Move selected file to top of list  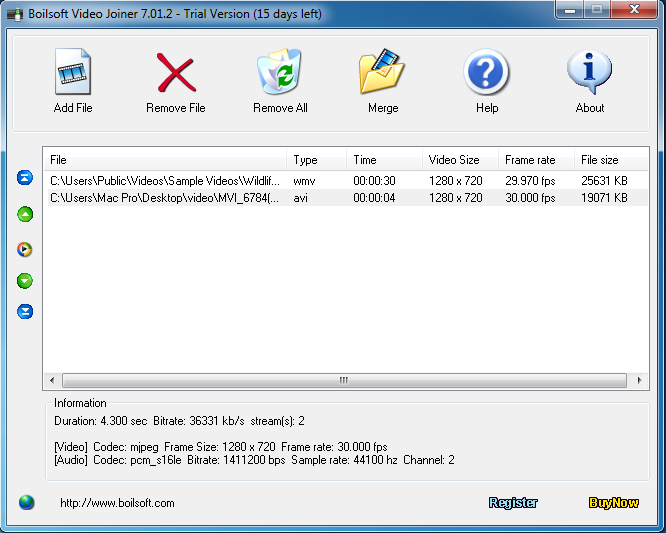(25, 177)
